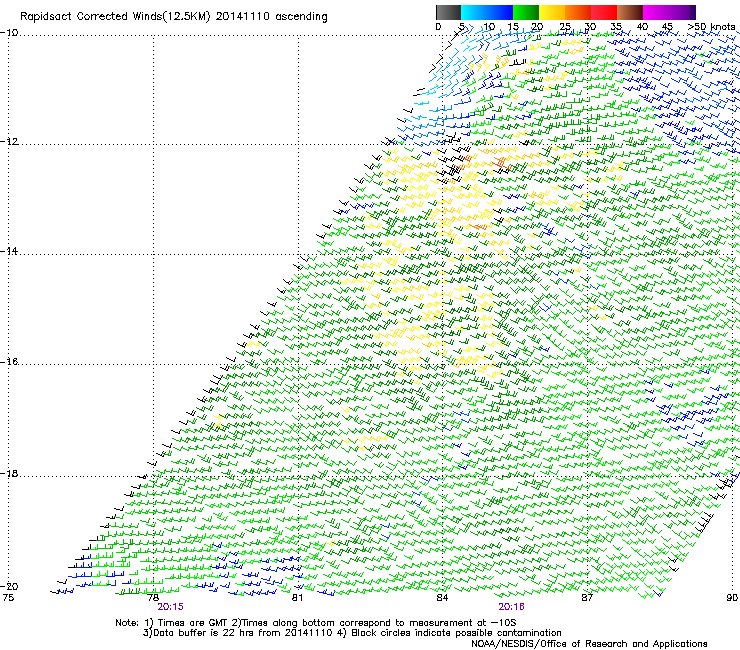740x650 pixels.
Task: Click the '81' longitude axis label
Action: pyautogui.click(x=297, y=598)
